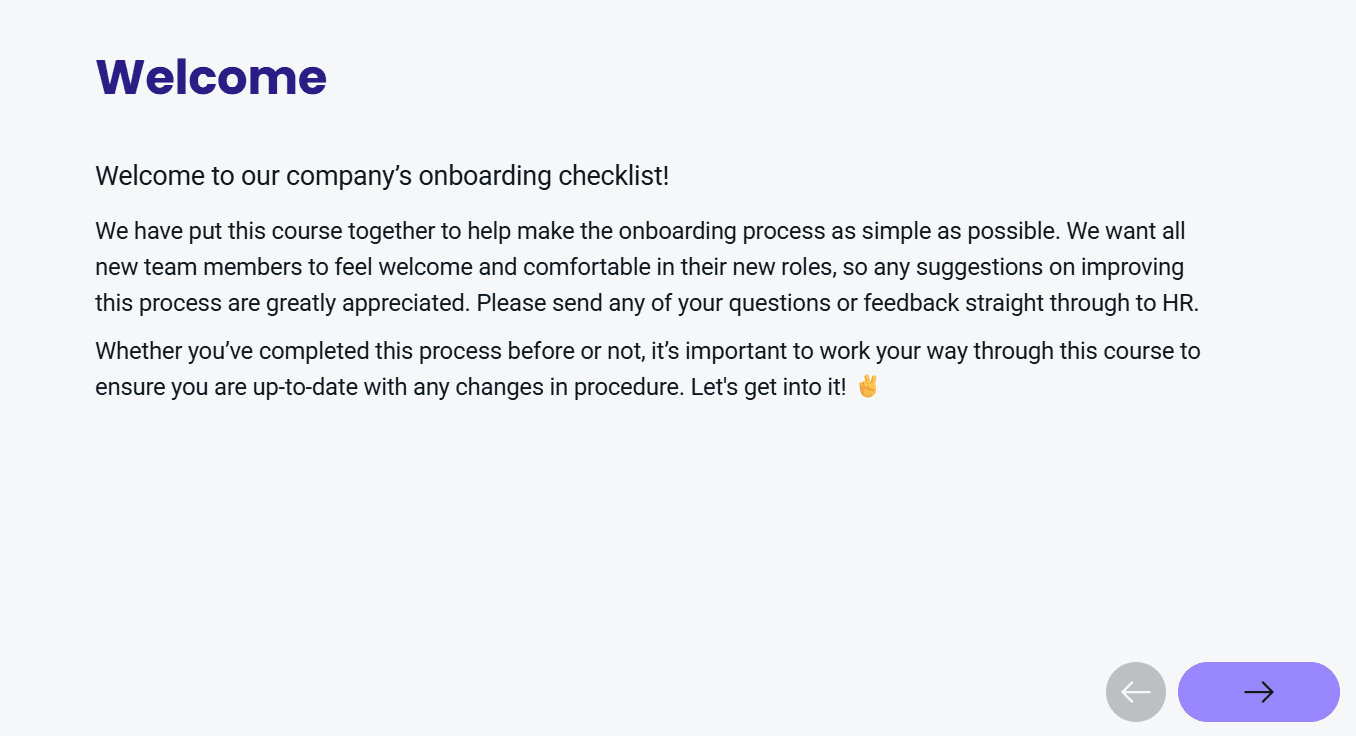Click the word "questions" in the first paragraph

[780, 303]
